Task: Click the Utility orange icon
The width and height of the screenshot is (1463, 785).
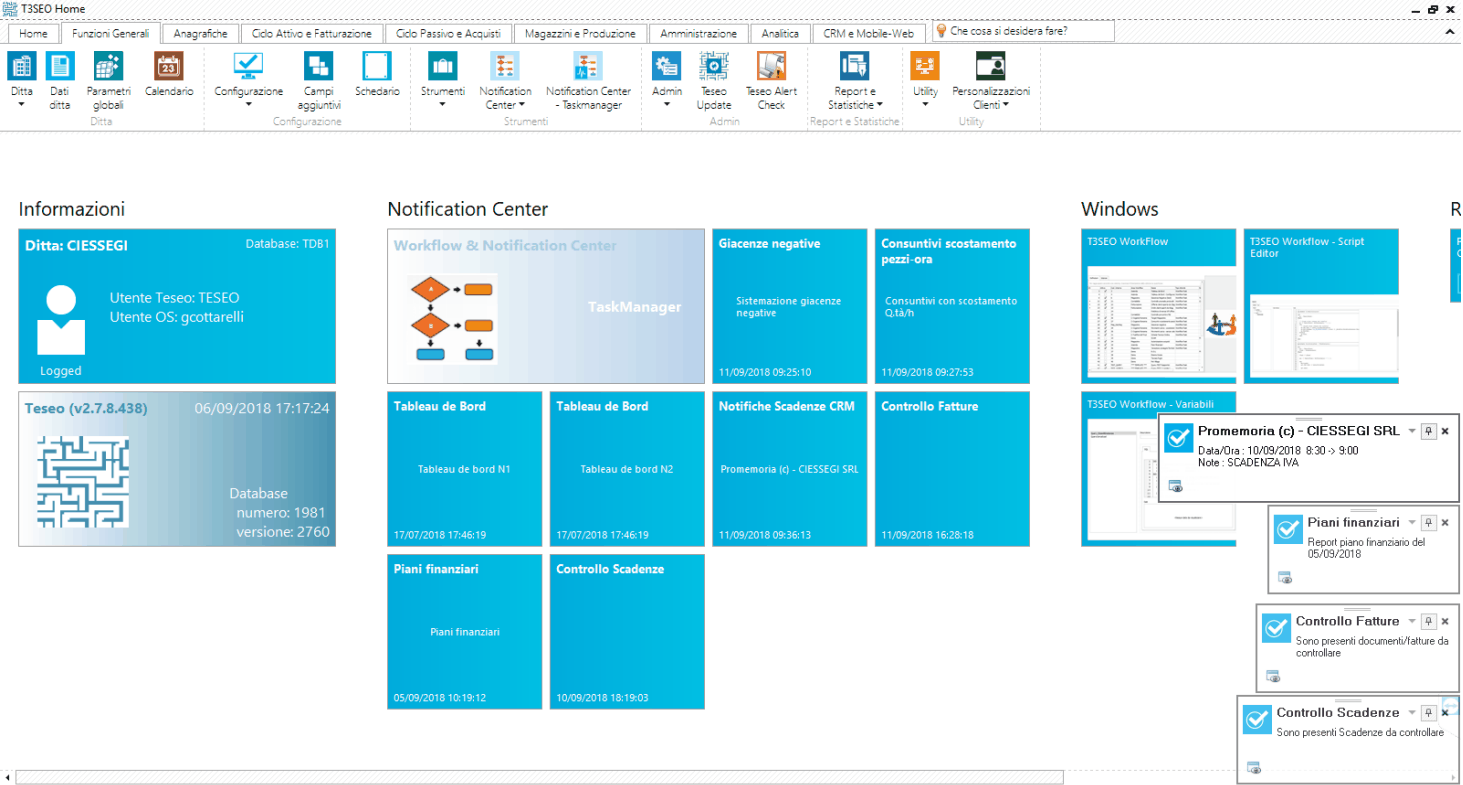Action: [x=925, y=67]
